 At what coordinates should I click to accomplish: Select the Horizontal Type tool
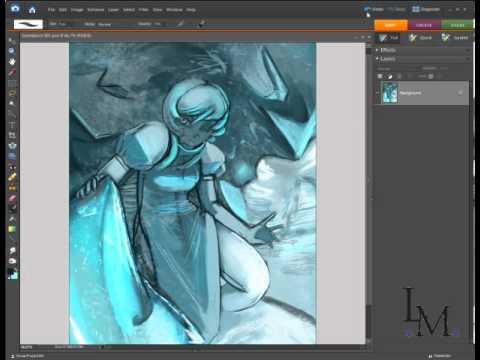pyautogui.click(x=12, y=125)
